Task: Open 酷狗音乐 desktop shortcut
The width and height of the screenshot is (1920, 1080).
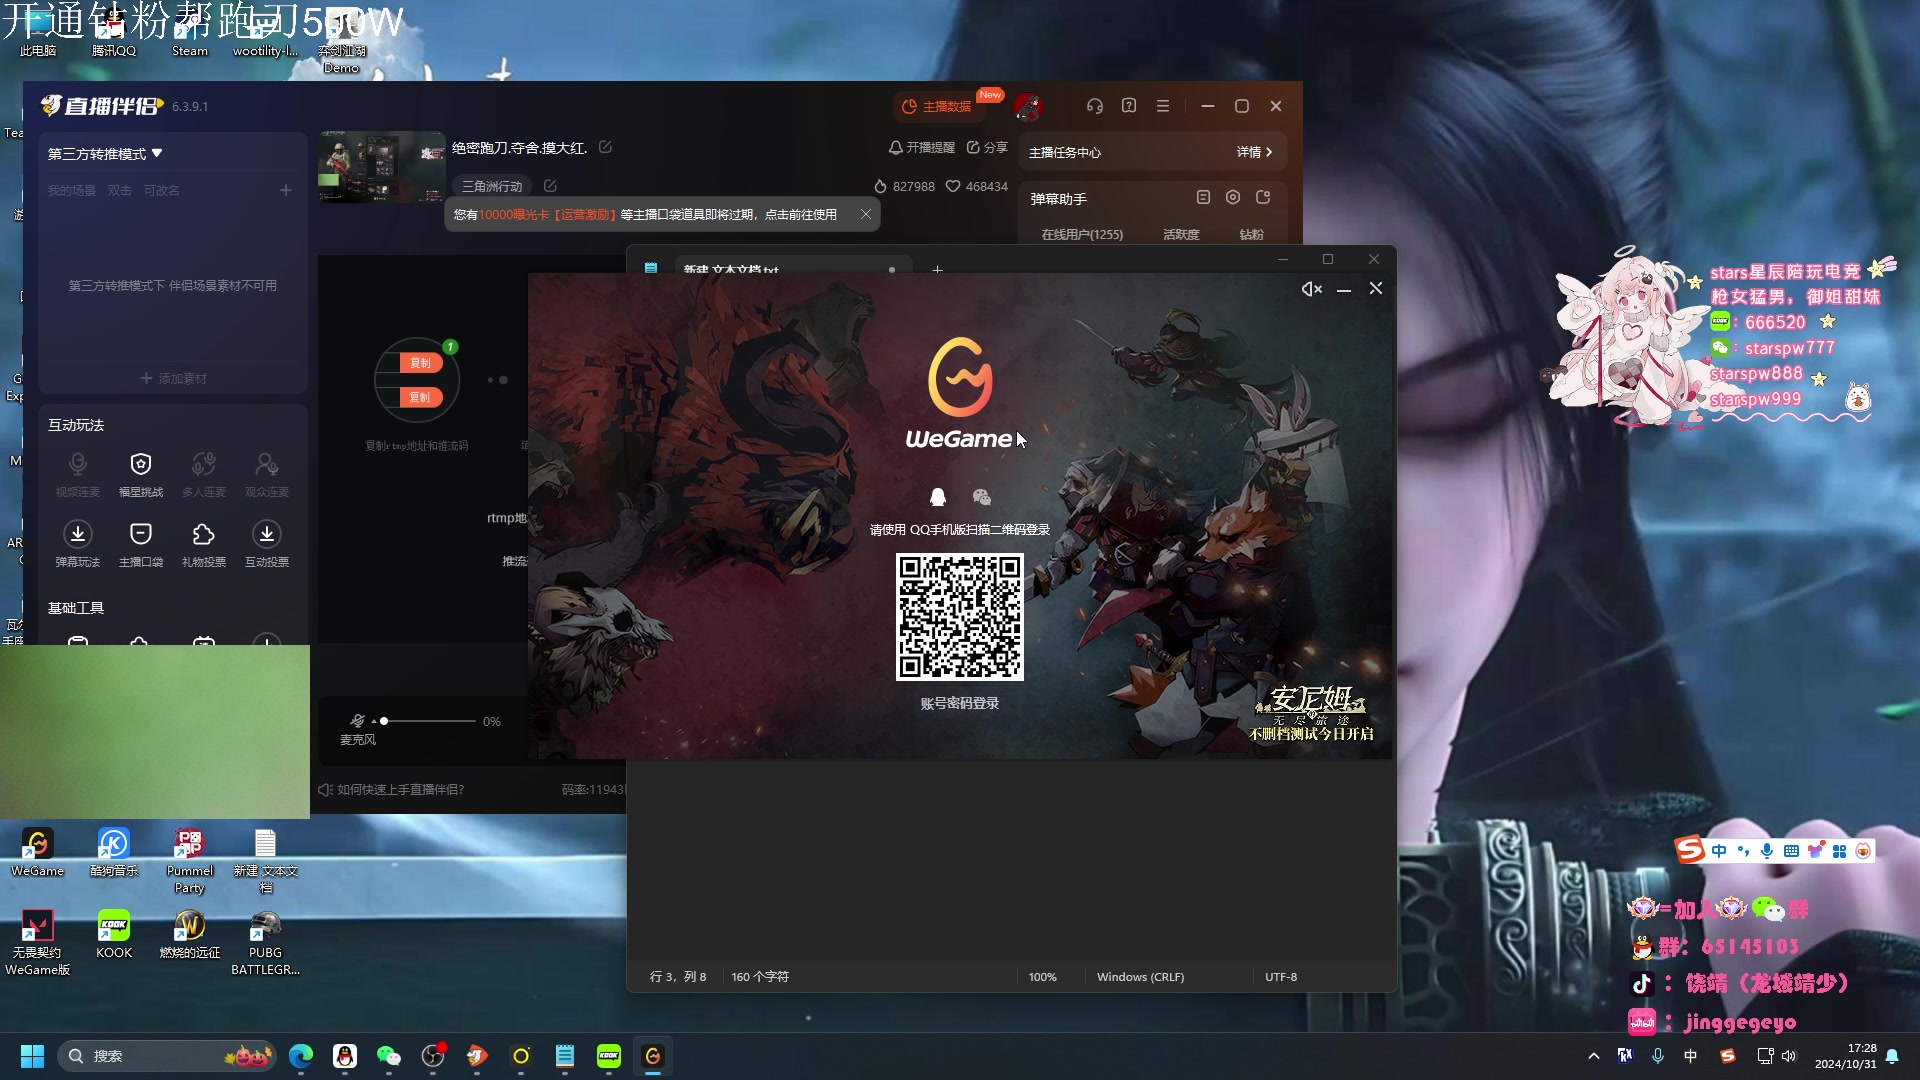Action: pyautogui.click(x=114, y=853)
